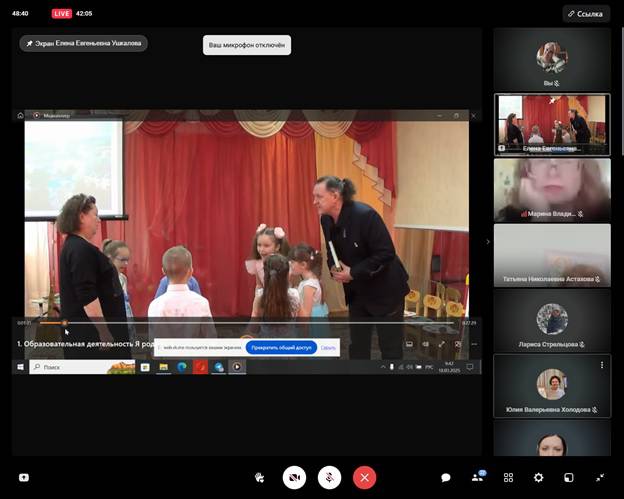Click the Поиск taskbar search field
Screen dimensions: 624x499
(82, 367)
